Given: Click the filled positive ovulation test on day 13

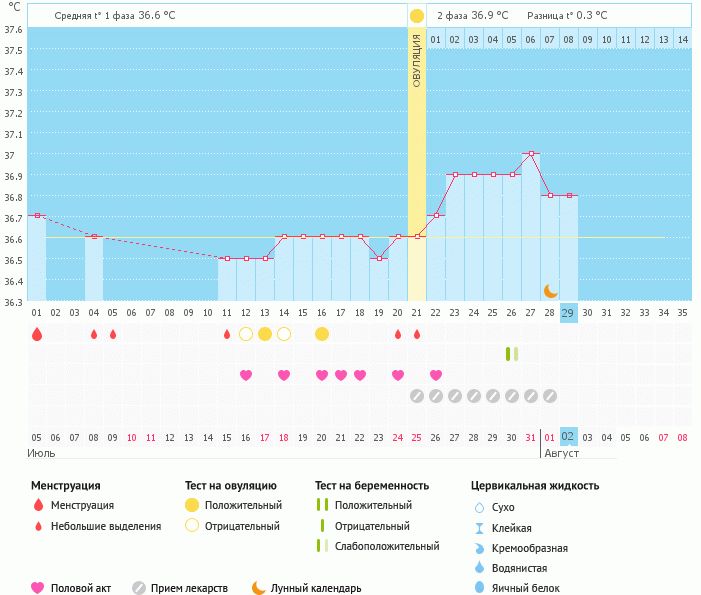Looking at the screenshot, I should (264, 334).
